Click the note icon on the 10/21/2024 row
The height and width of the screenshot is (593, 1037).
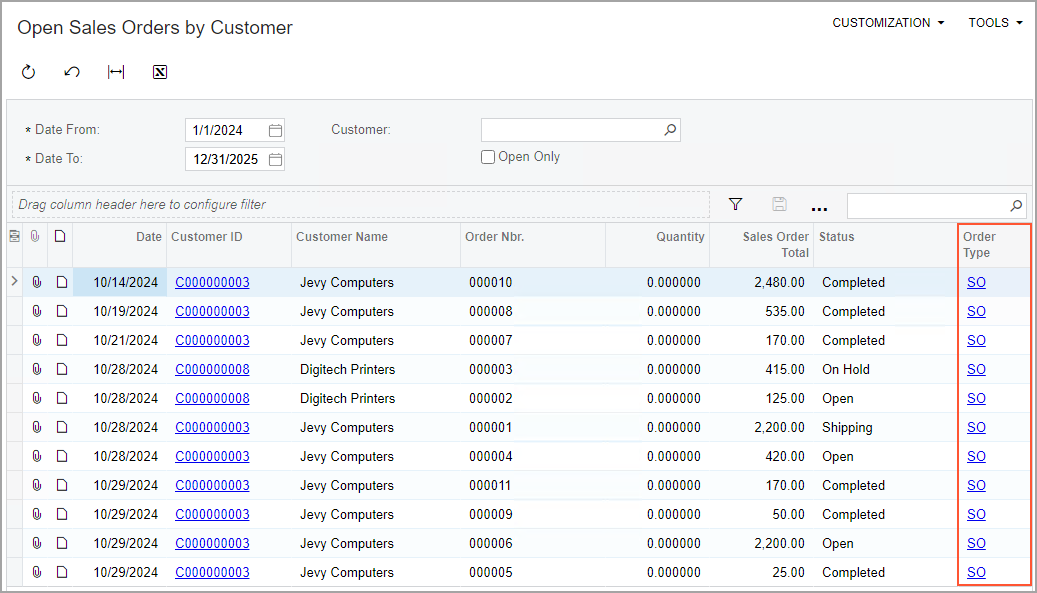pyautogui.click(x=61, y=341)
